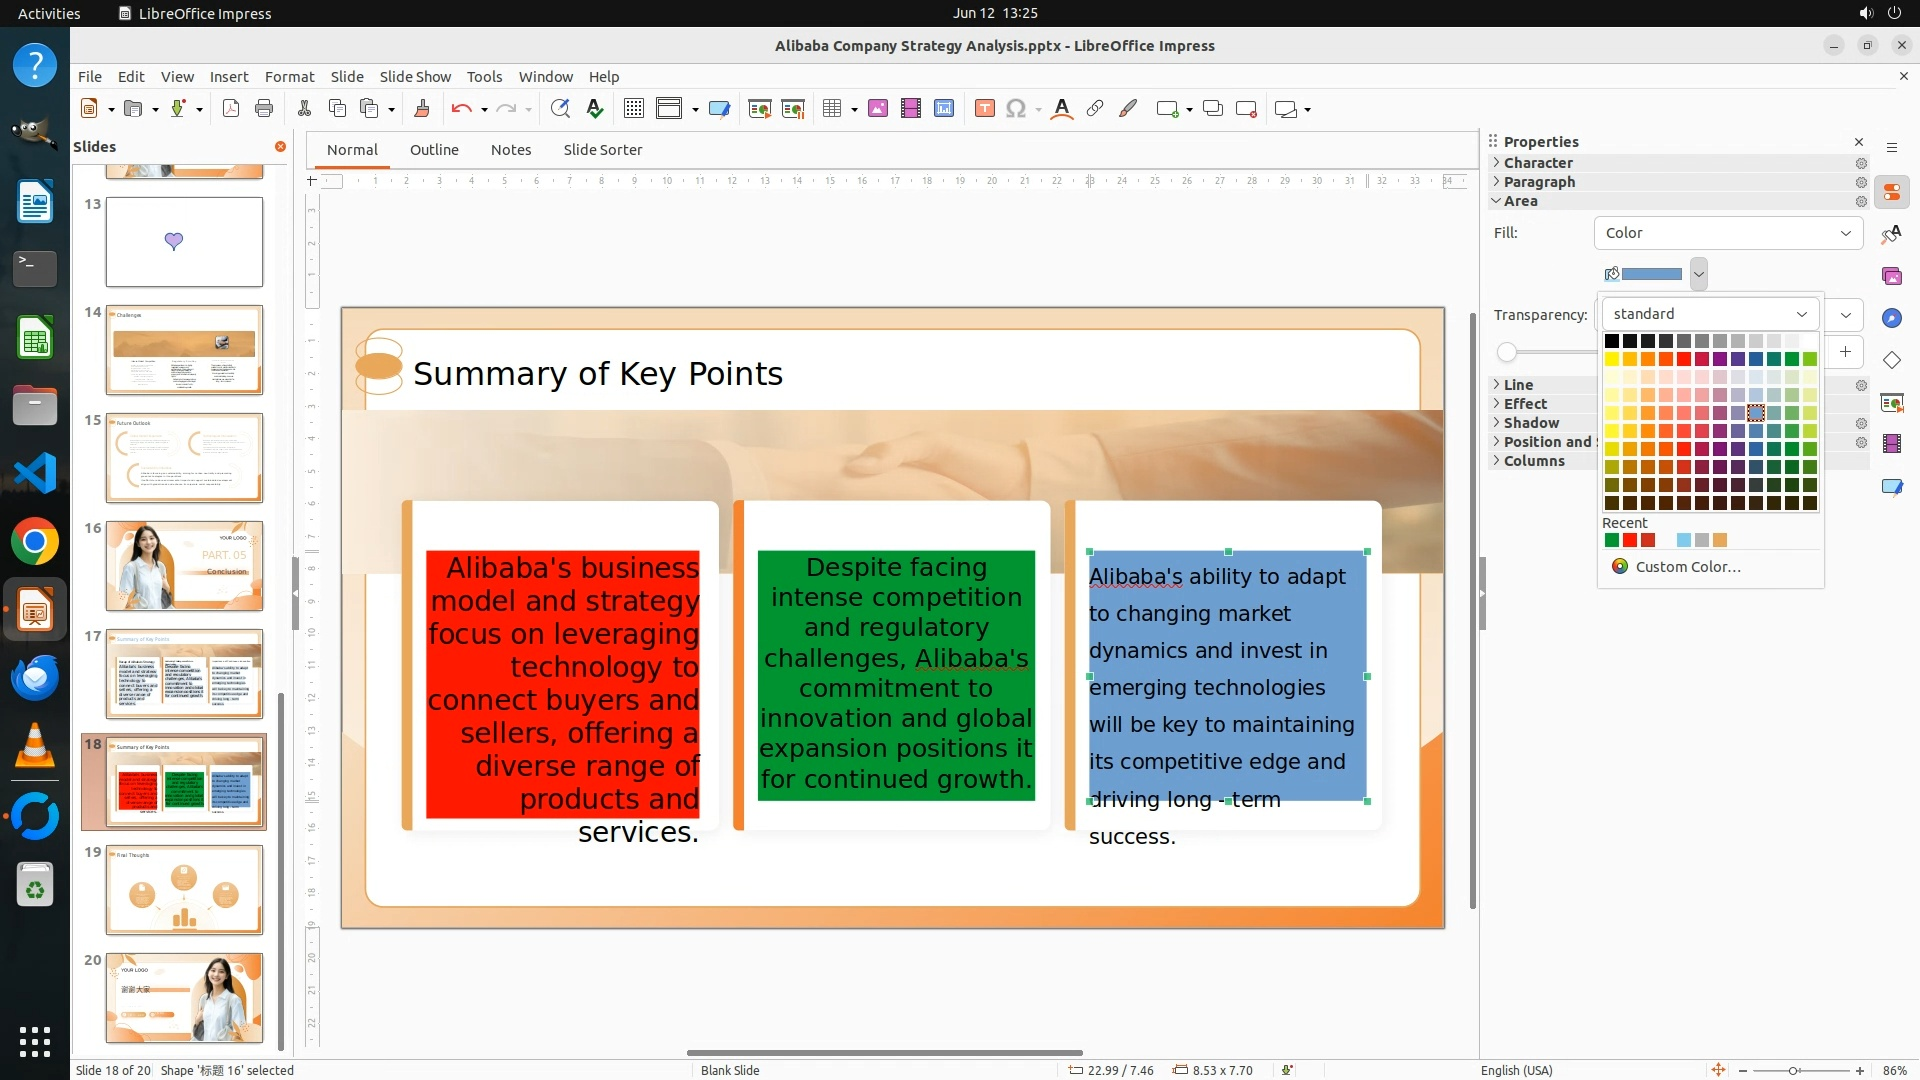Open the Slide Show menu
The width and height of the screenshot is (1920, 1080).
point(414,77)
